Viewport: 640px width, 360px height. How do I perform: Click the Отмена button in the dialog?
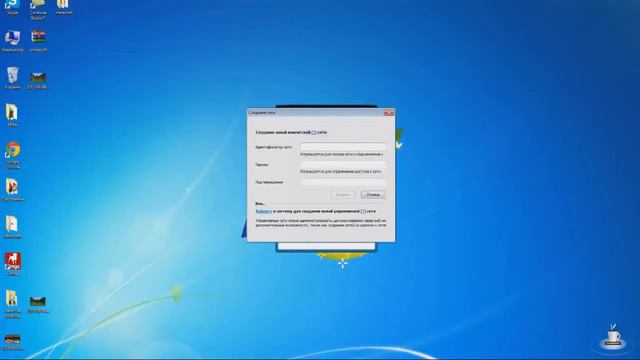(373, 195)
